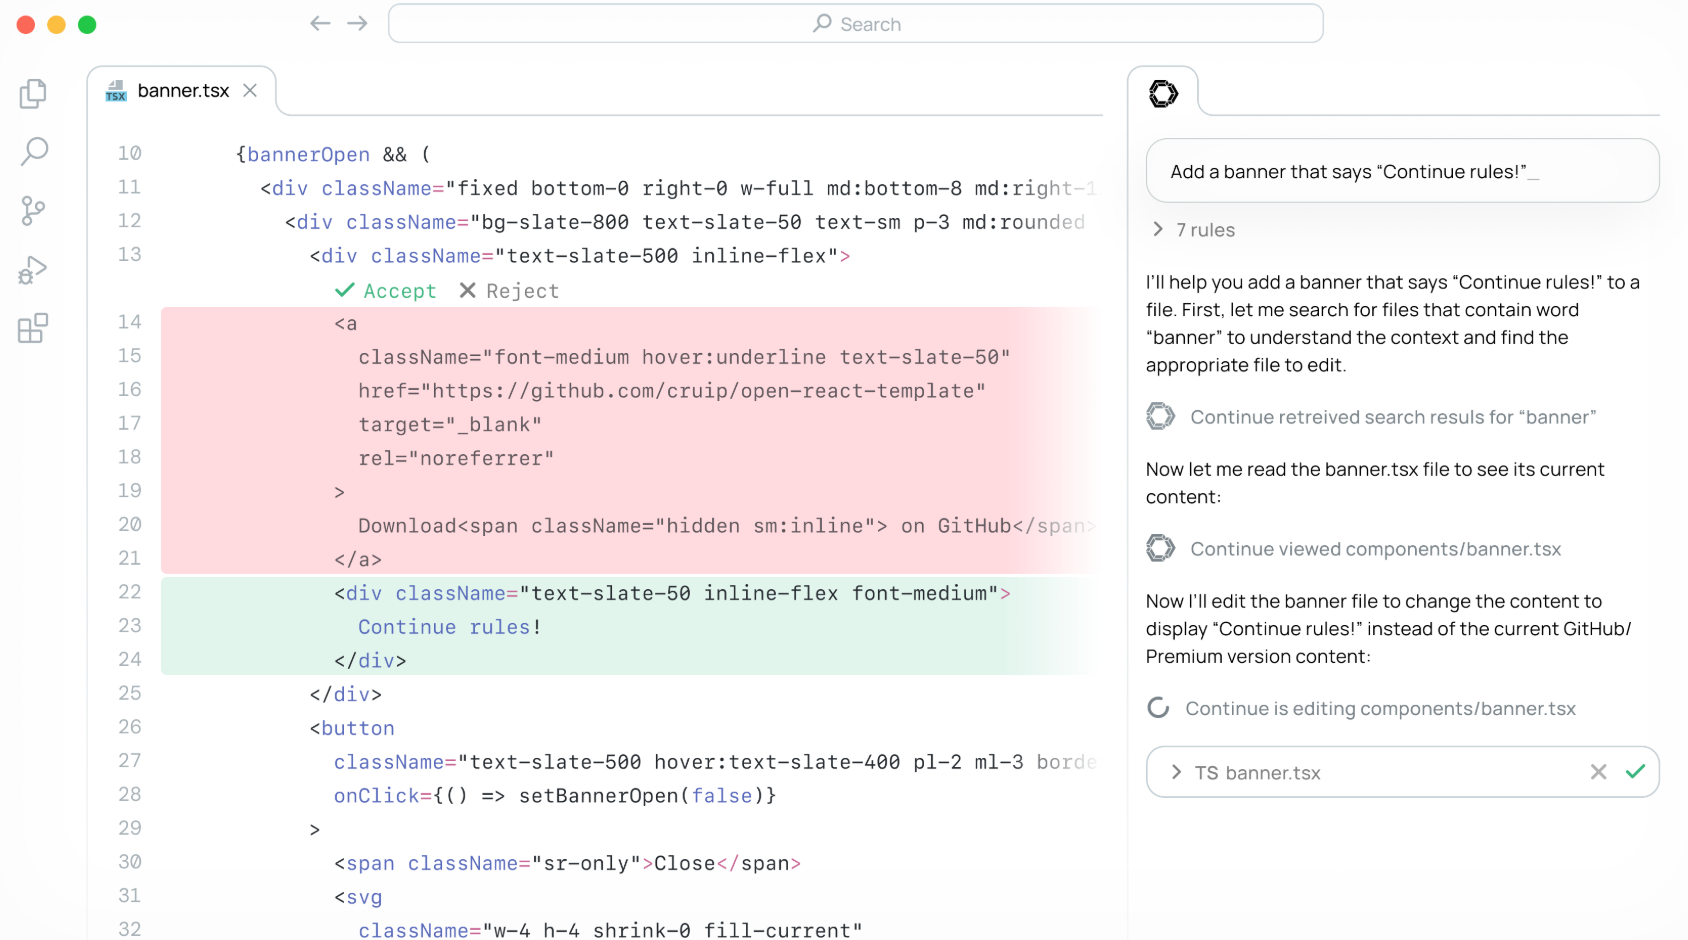Screen dimensions: 1688x940
Task: Open the Source Control branch icon
Action: pos(33,210)
